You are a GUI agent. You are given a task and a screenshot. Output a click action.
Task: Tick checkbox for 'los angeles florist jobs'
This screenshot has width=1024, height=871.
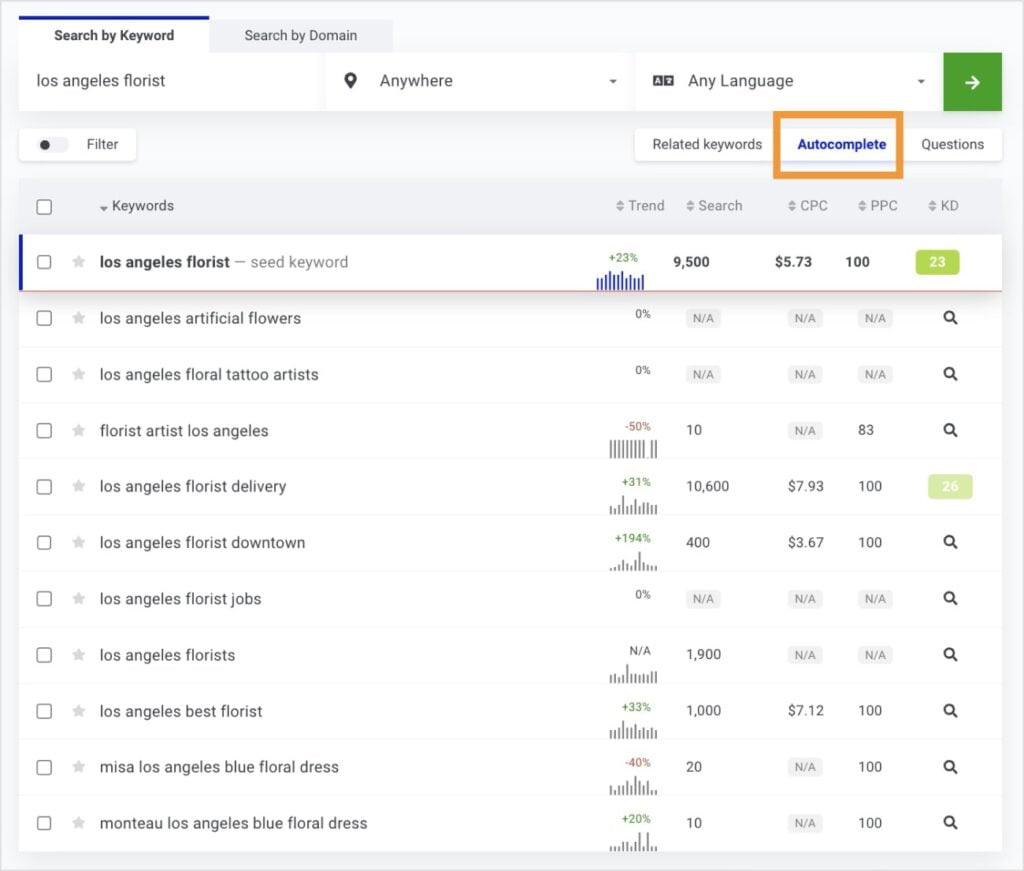[x=44, y=599]
